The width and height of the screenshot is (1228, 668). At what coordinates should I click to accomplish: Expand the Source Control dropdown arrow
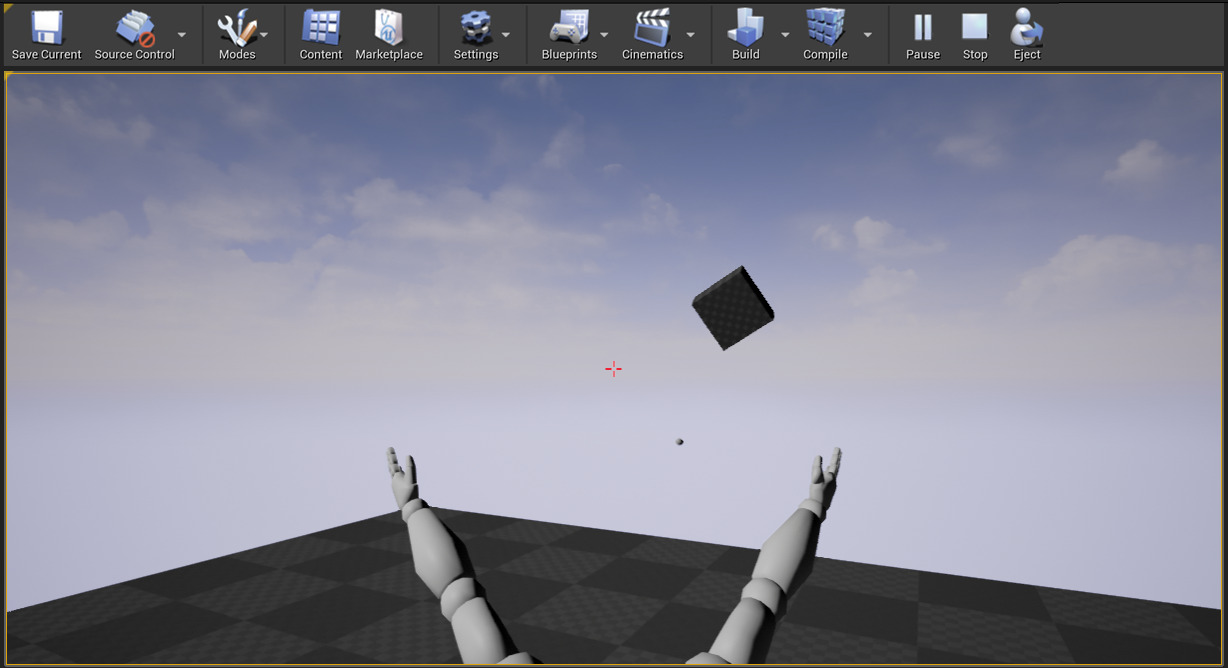[182, 35]
